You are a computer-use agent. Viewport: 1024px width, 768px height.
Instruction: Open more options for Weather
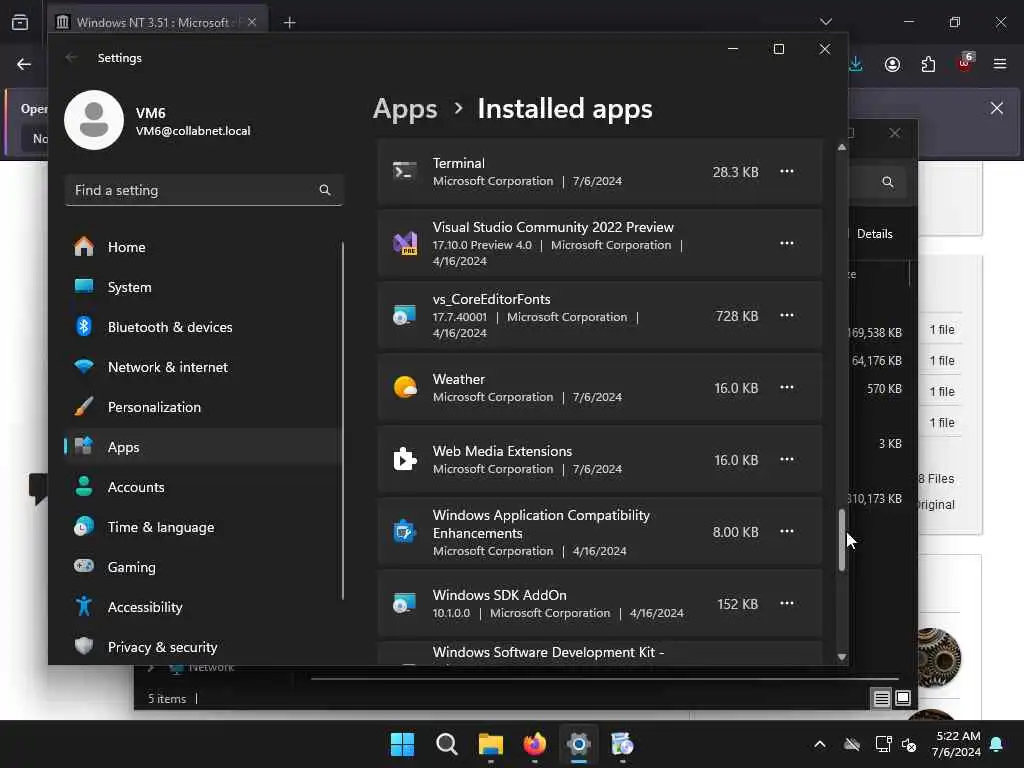point(787,387)
